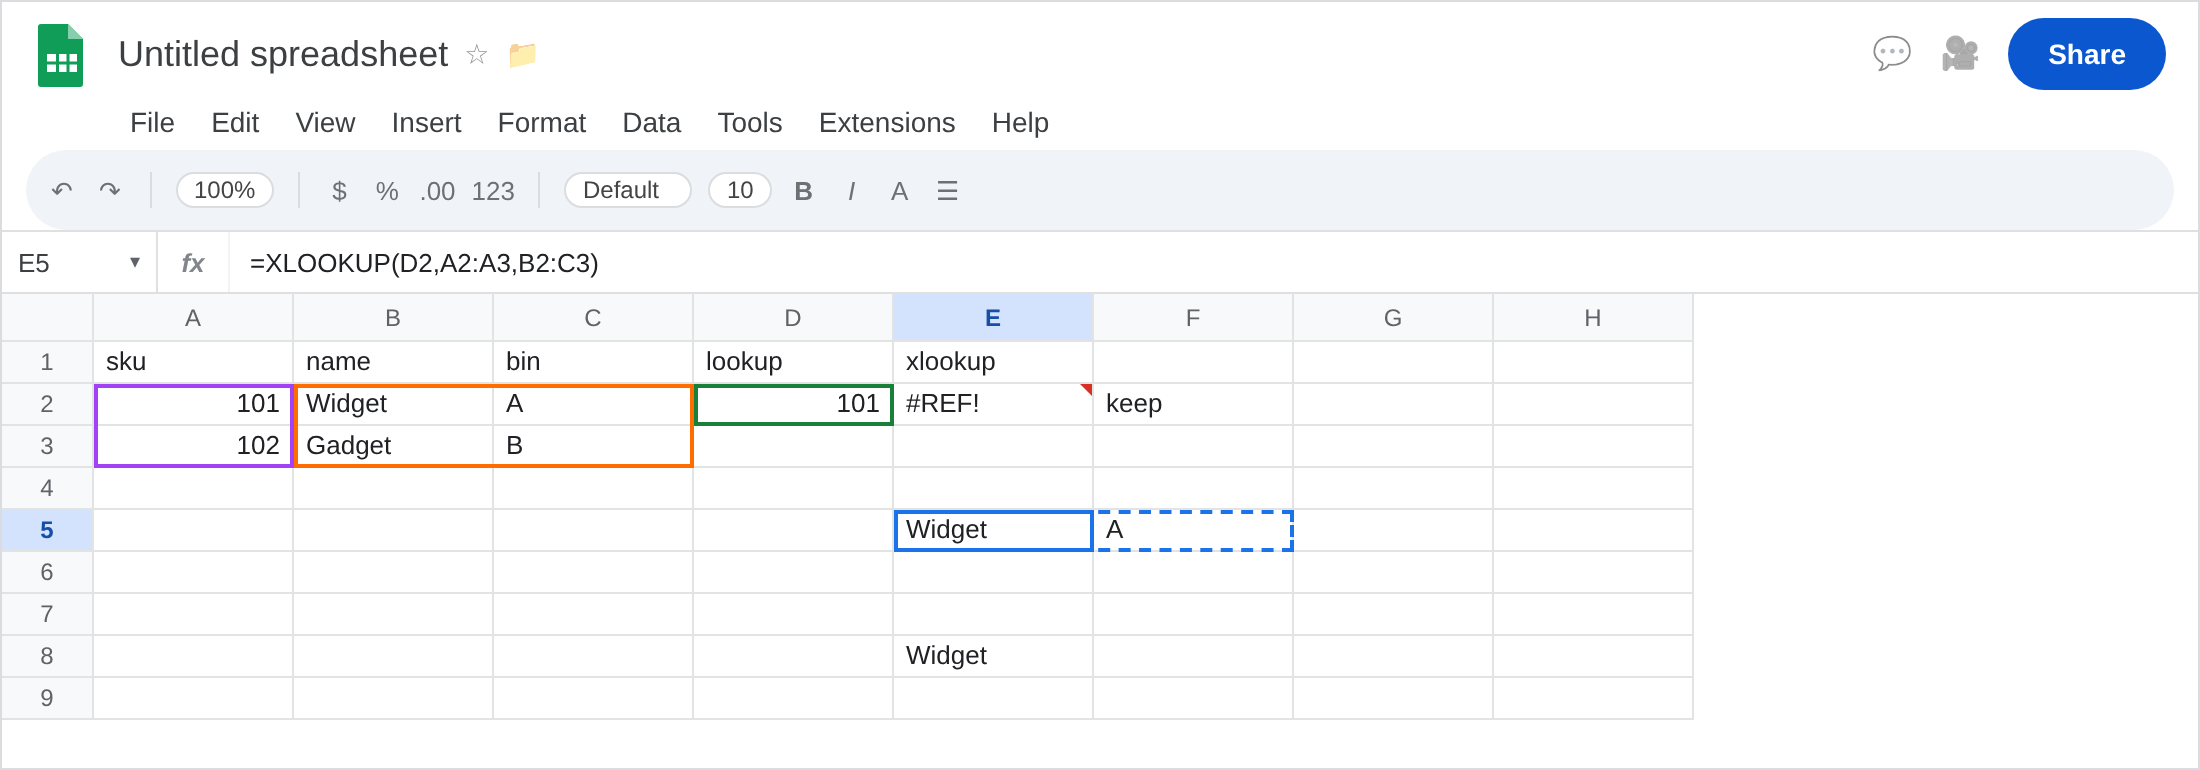2200x770 pixels.
Task: Open text color A tool
Action: [x=899, y=190]
